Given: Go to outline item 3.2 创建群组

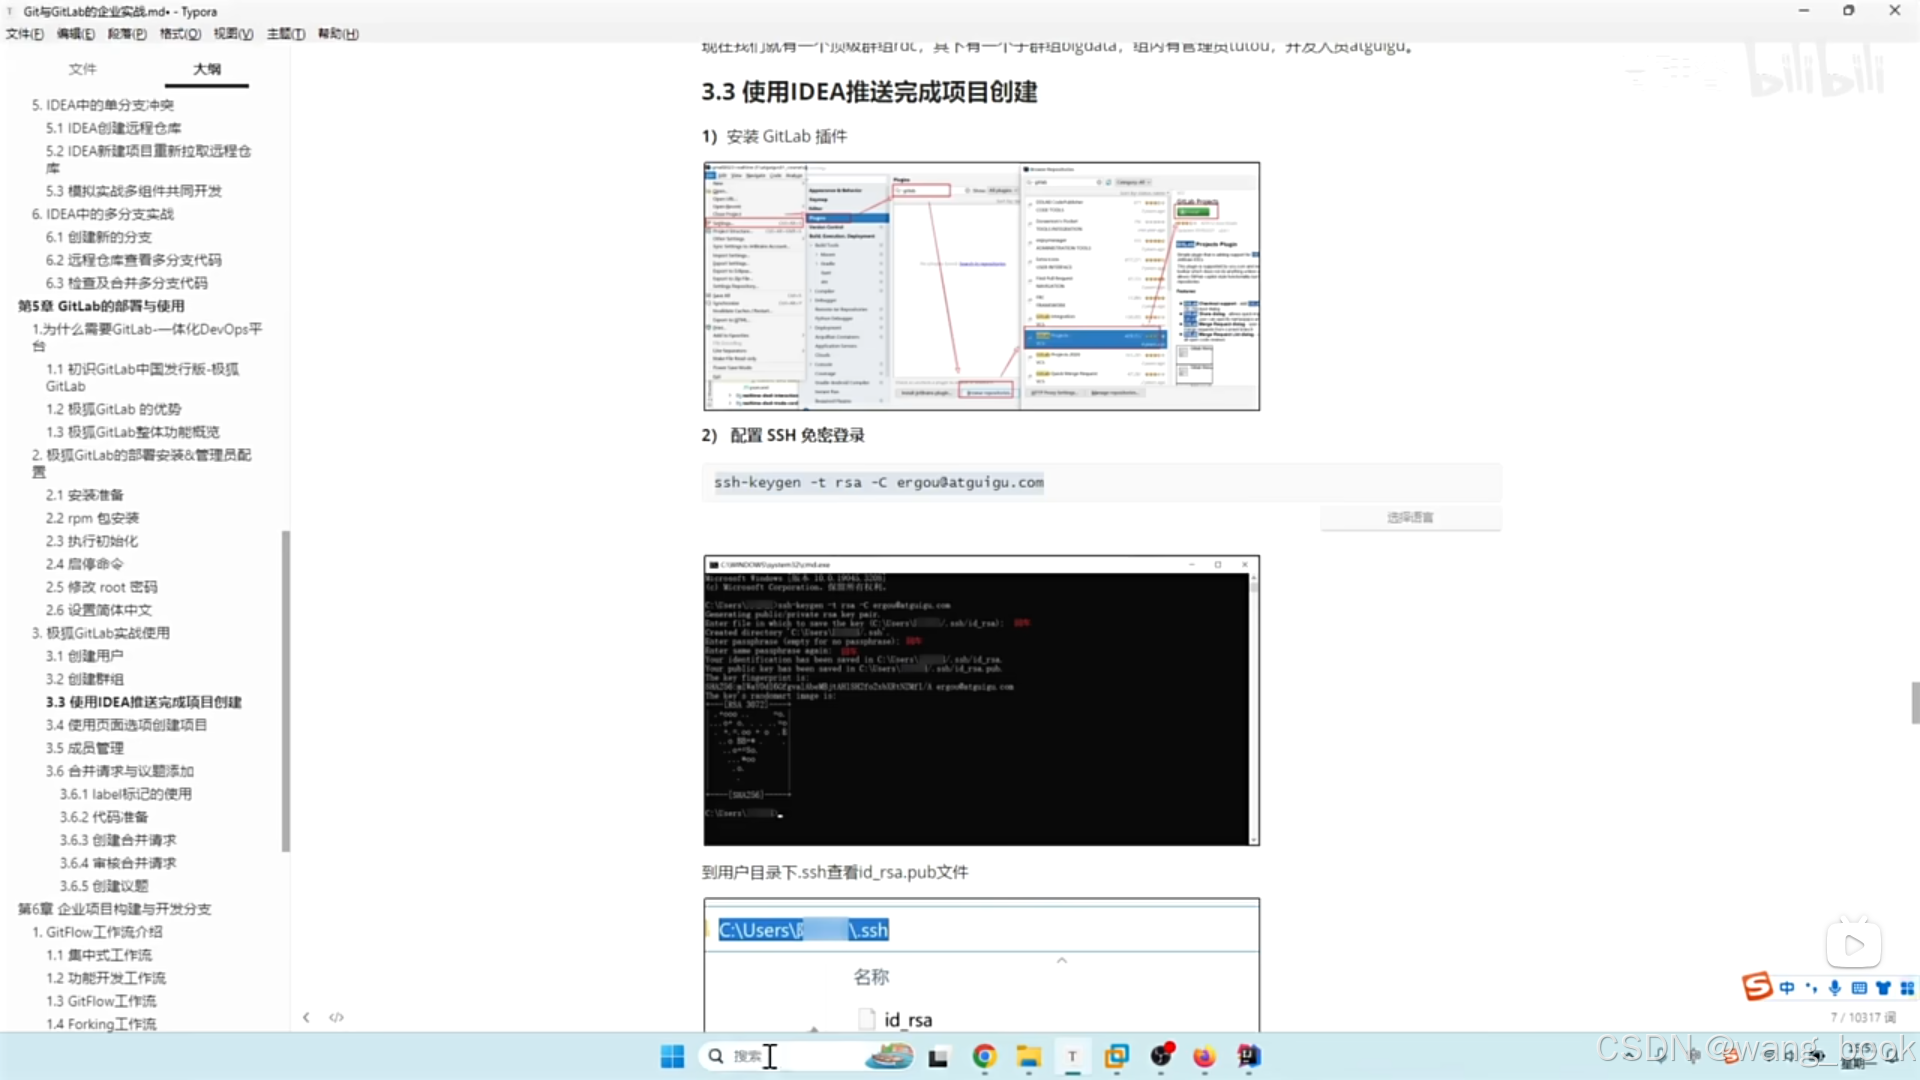Looking at the screenshot, I should click(84, 679).
